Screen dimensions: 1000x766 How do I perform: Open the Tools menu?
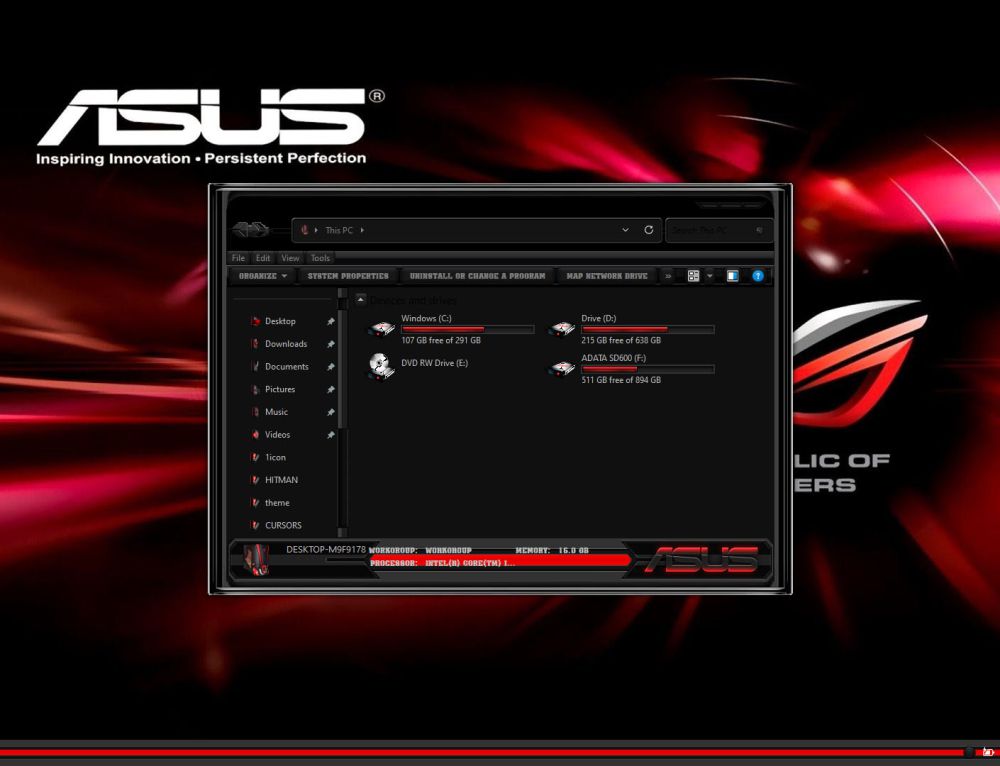click(x=320, y=258)
